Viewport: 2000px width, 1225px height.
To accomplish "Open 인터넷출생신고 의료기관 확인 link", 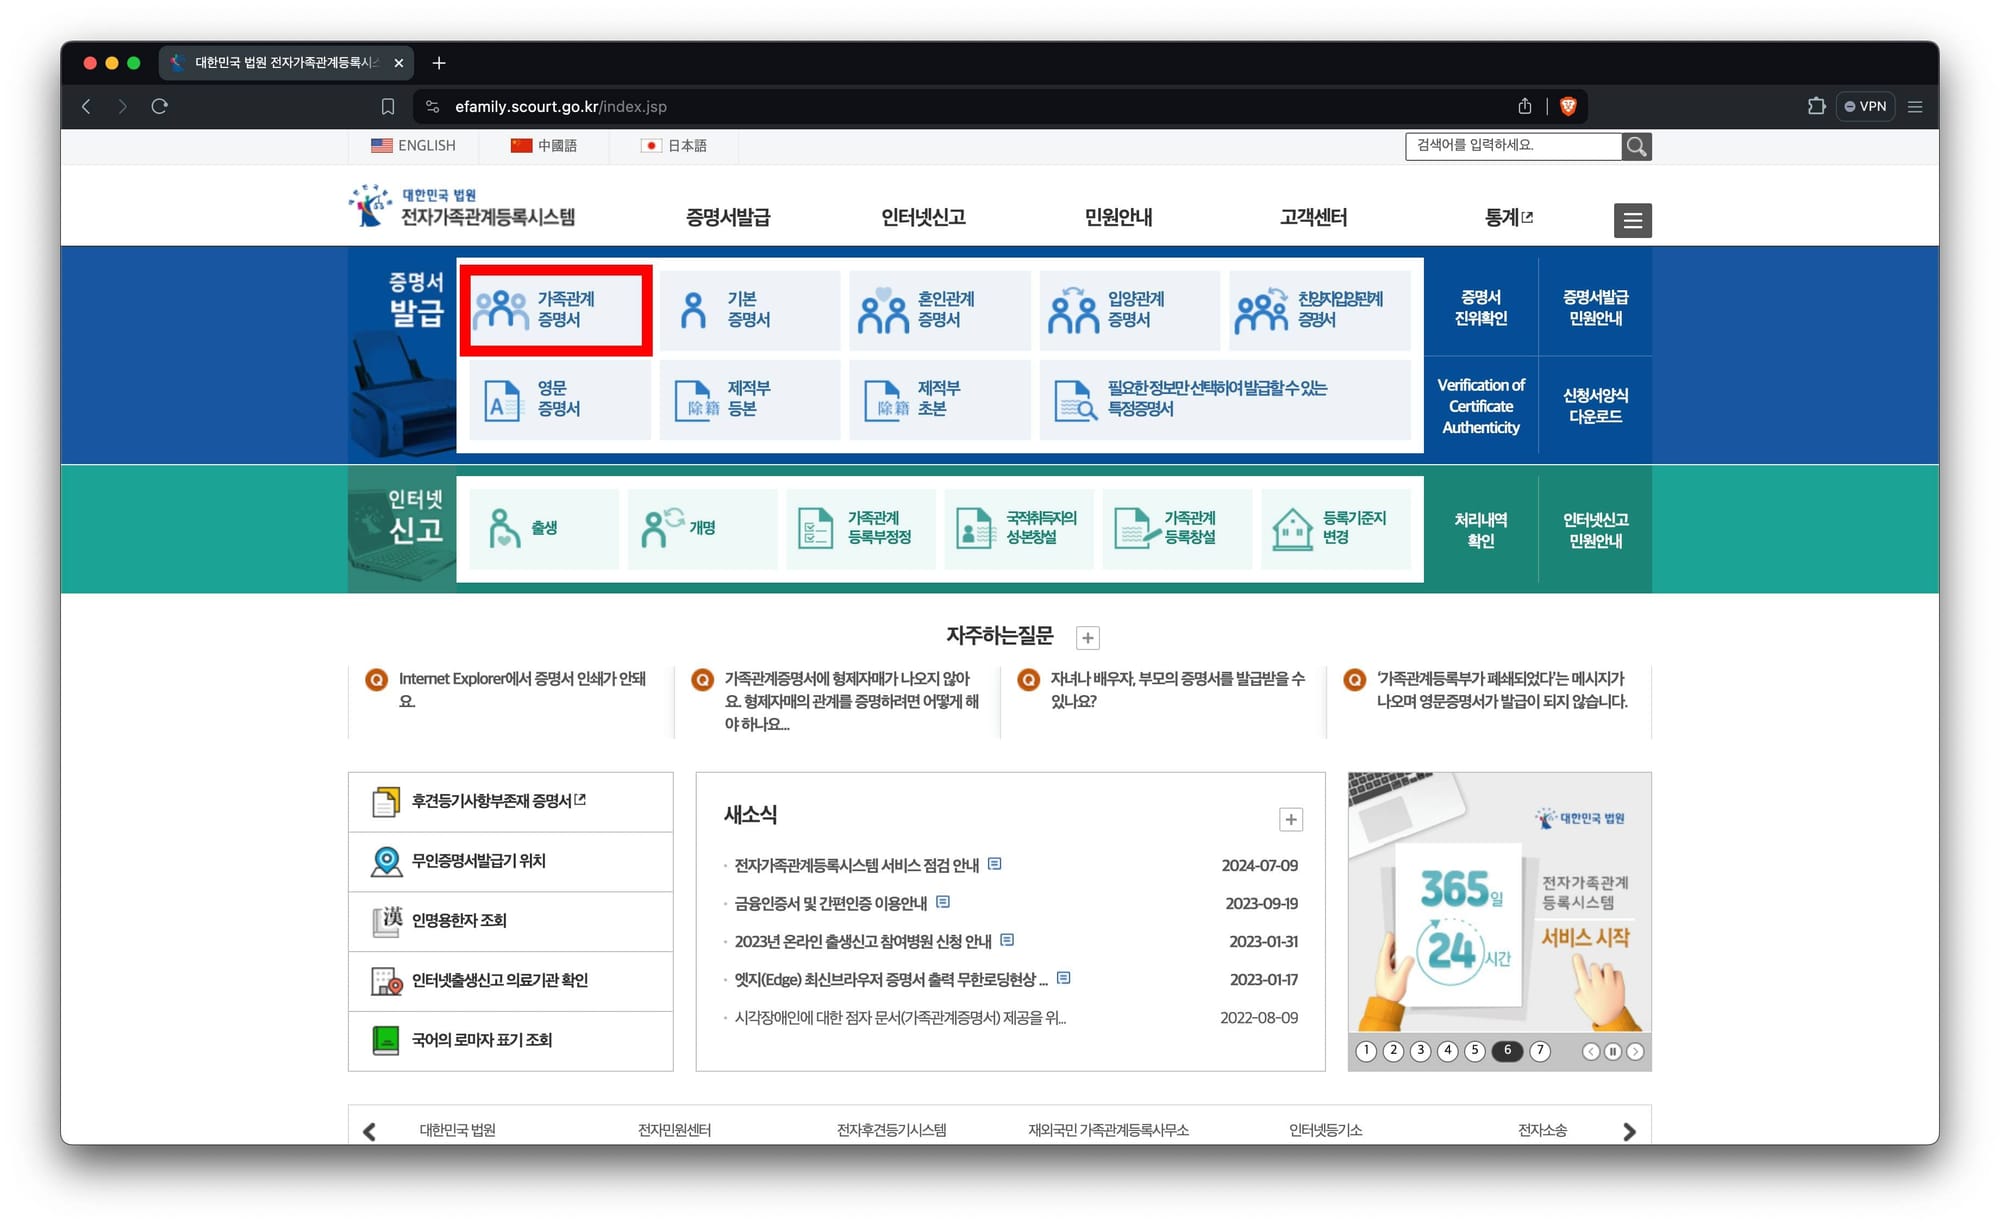I will 510,981.
